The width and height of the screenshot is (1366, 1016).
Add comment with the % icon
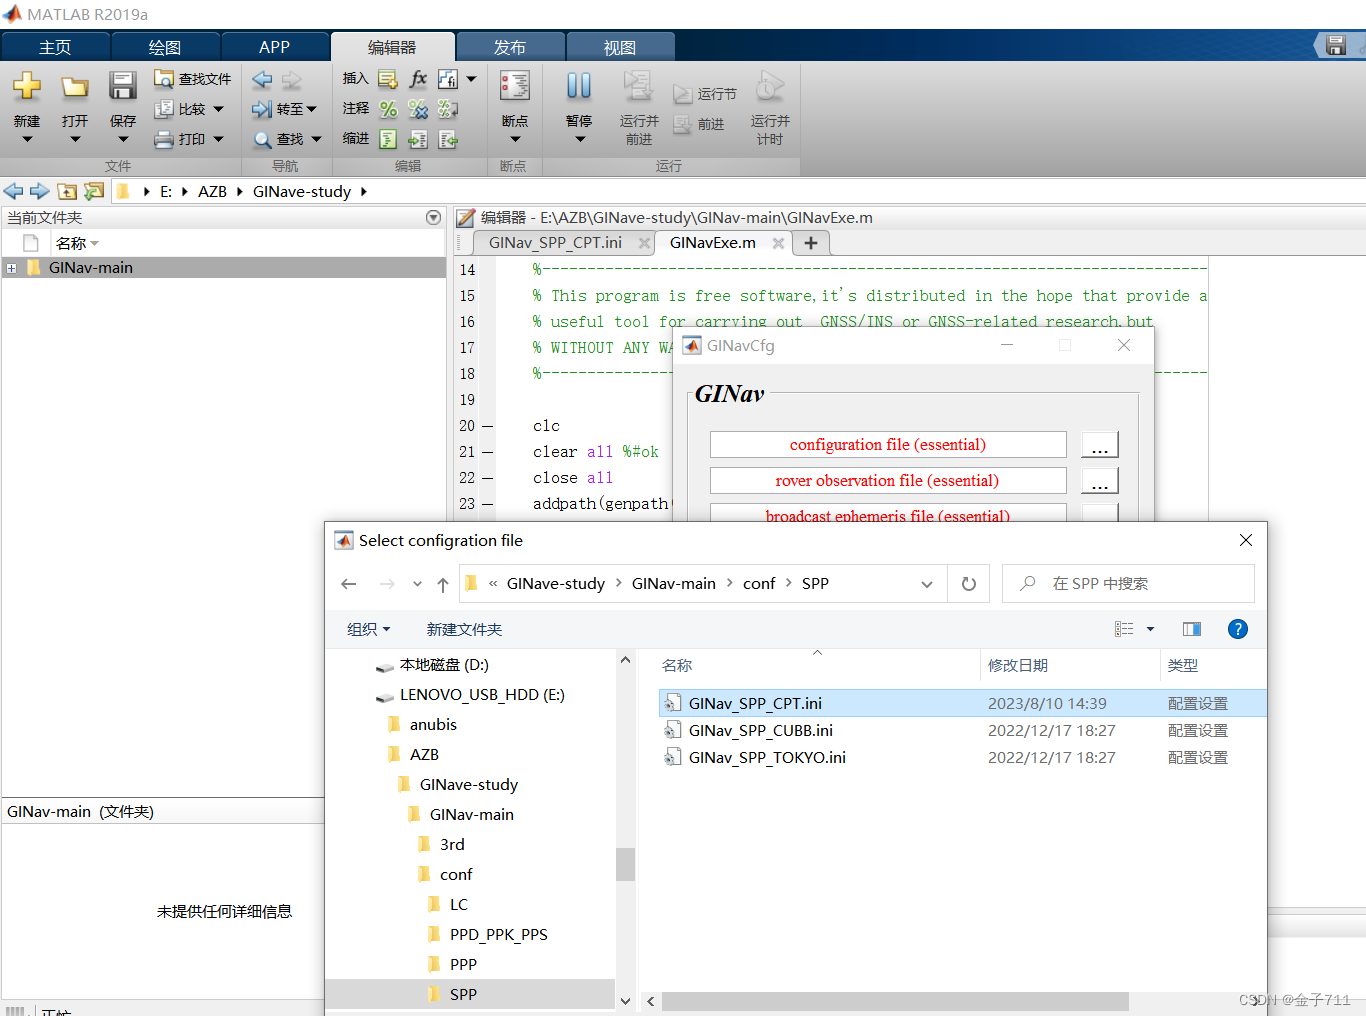(388, 109)
